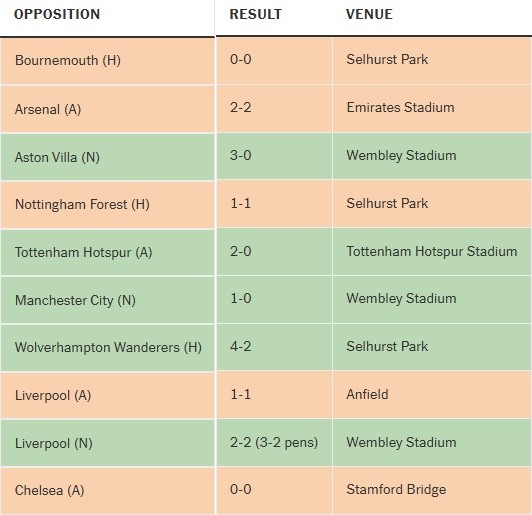Screen dimensions: 532x515
Task: Select the Arsenal (A) opposition cell
Action: (108, 109)
